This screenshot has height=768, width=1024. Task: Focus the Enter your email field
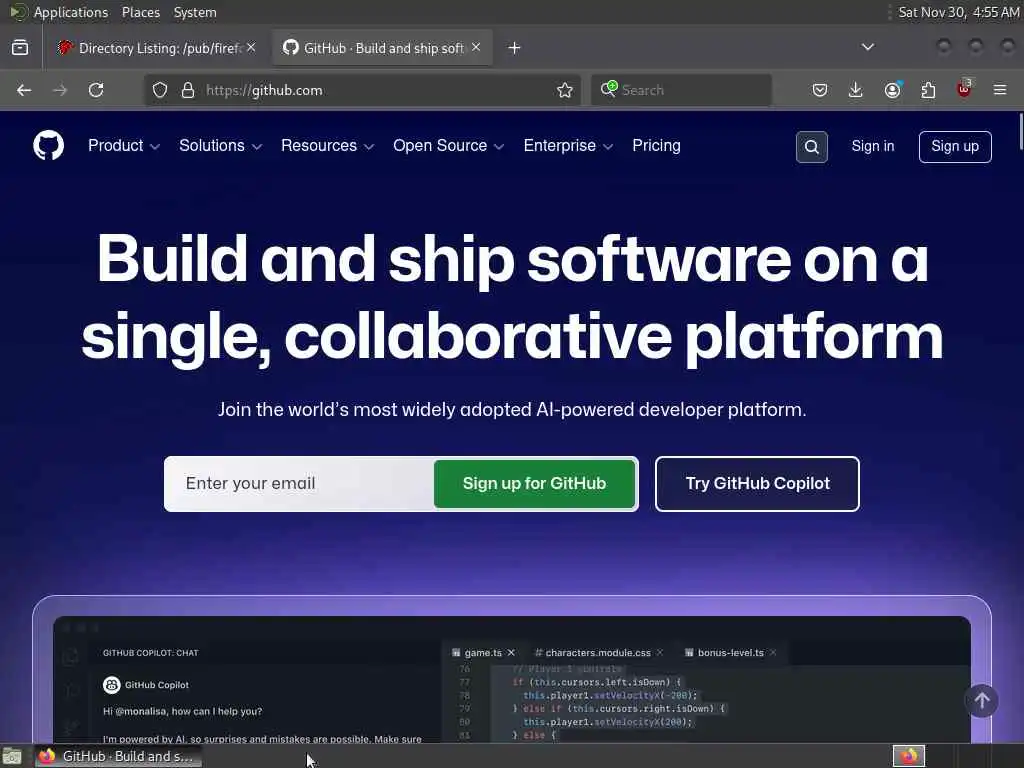[300, 484]
